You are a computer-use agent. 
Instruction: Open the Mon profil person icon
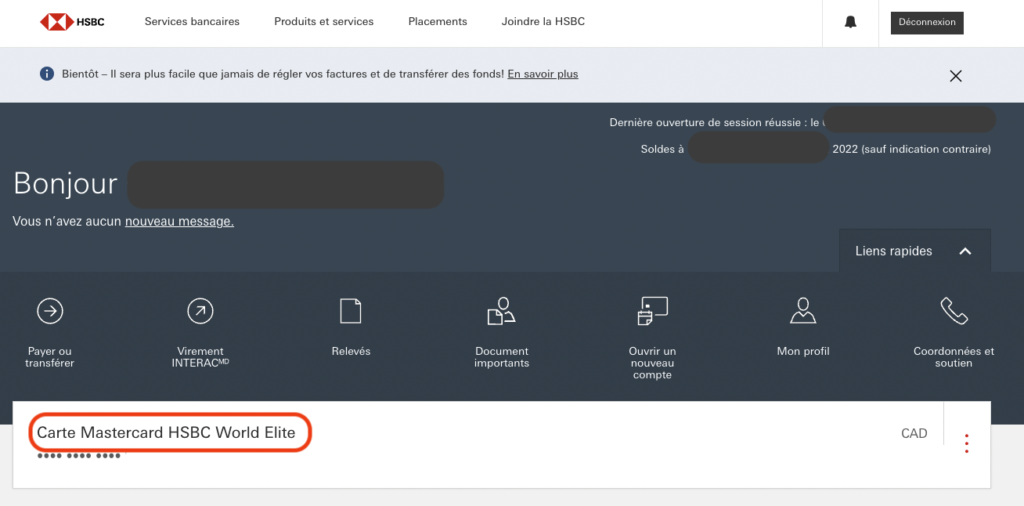(803, 311)
